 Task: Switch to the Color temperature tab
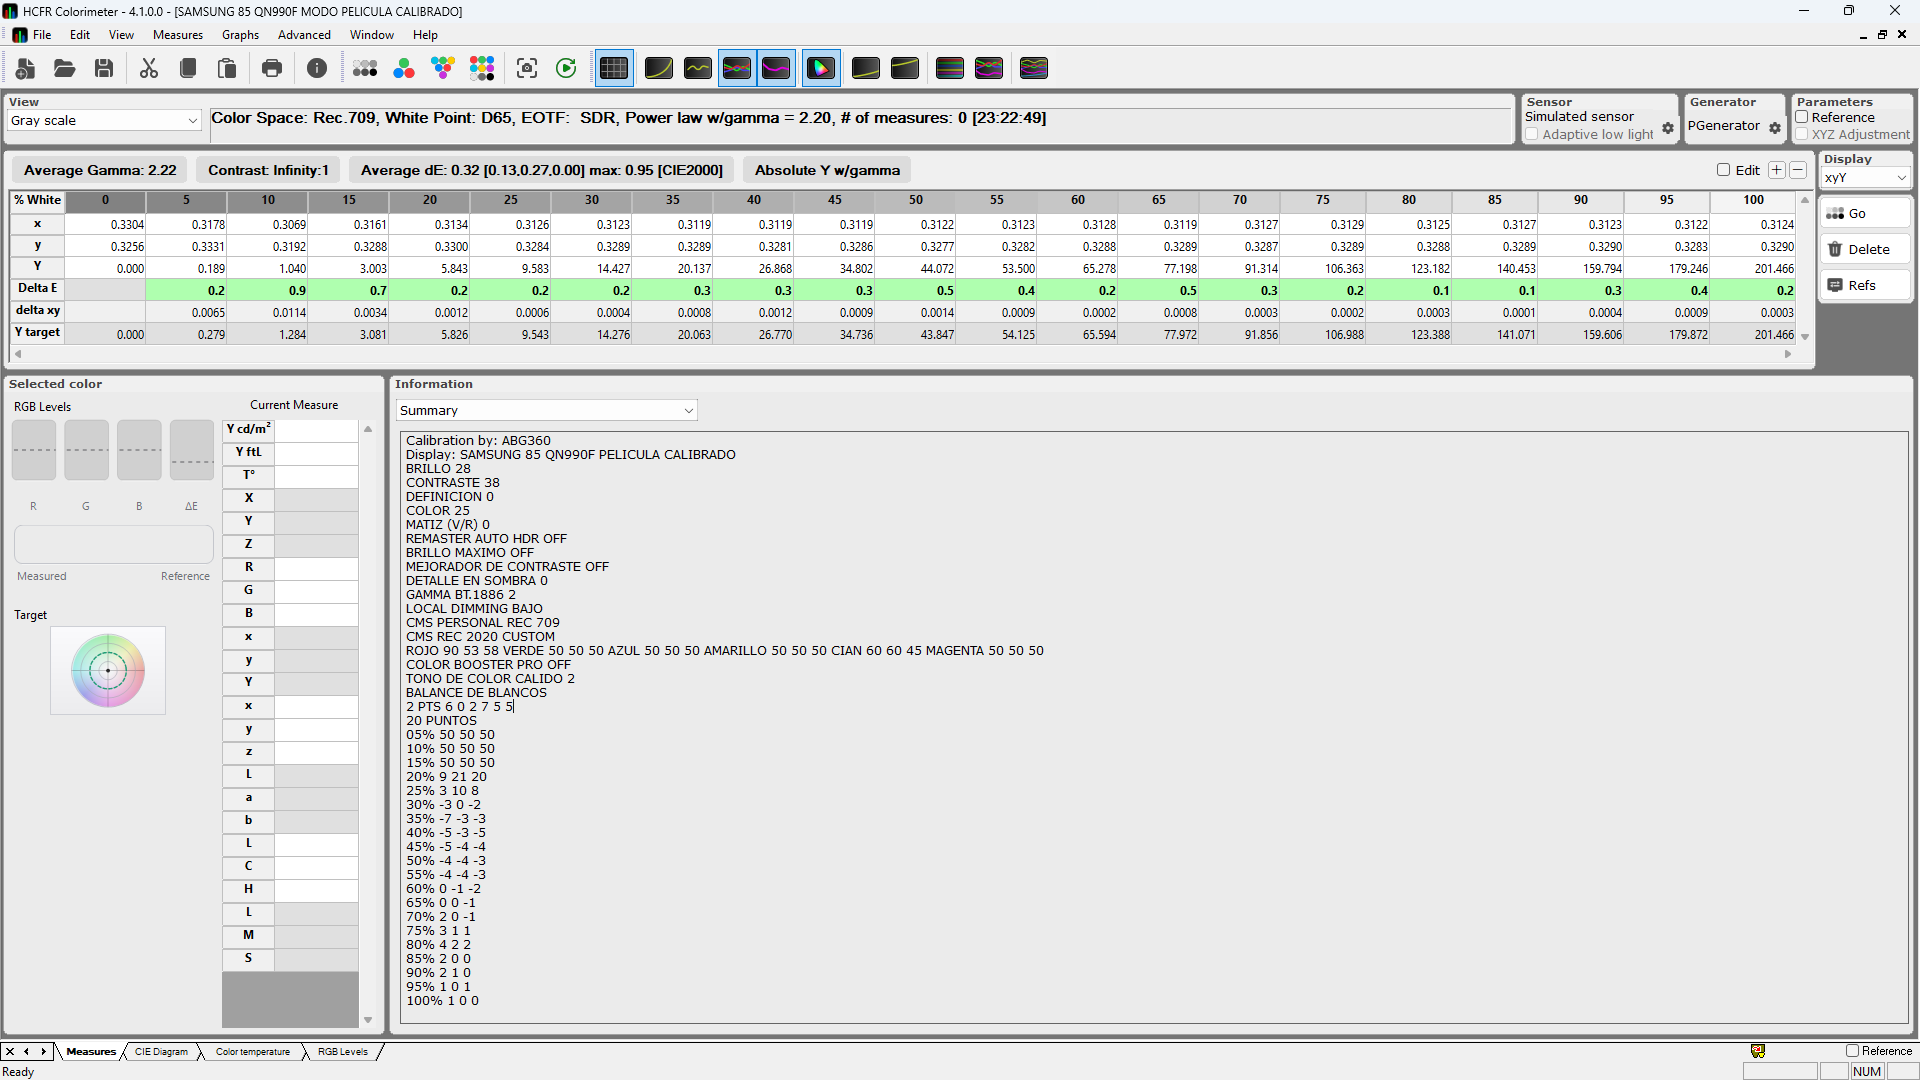tap(253, 1052)
